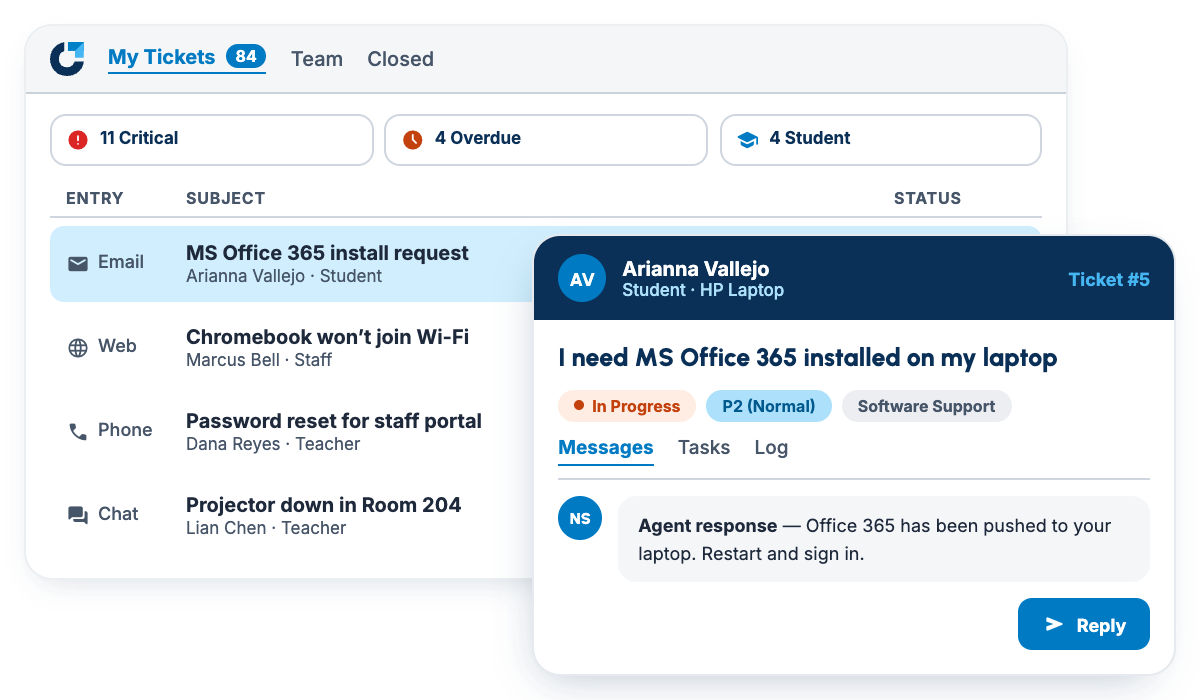The image size is (1200, 700).
Task: Click the 84 ticket count badge
Action: point(246,57)
